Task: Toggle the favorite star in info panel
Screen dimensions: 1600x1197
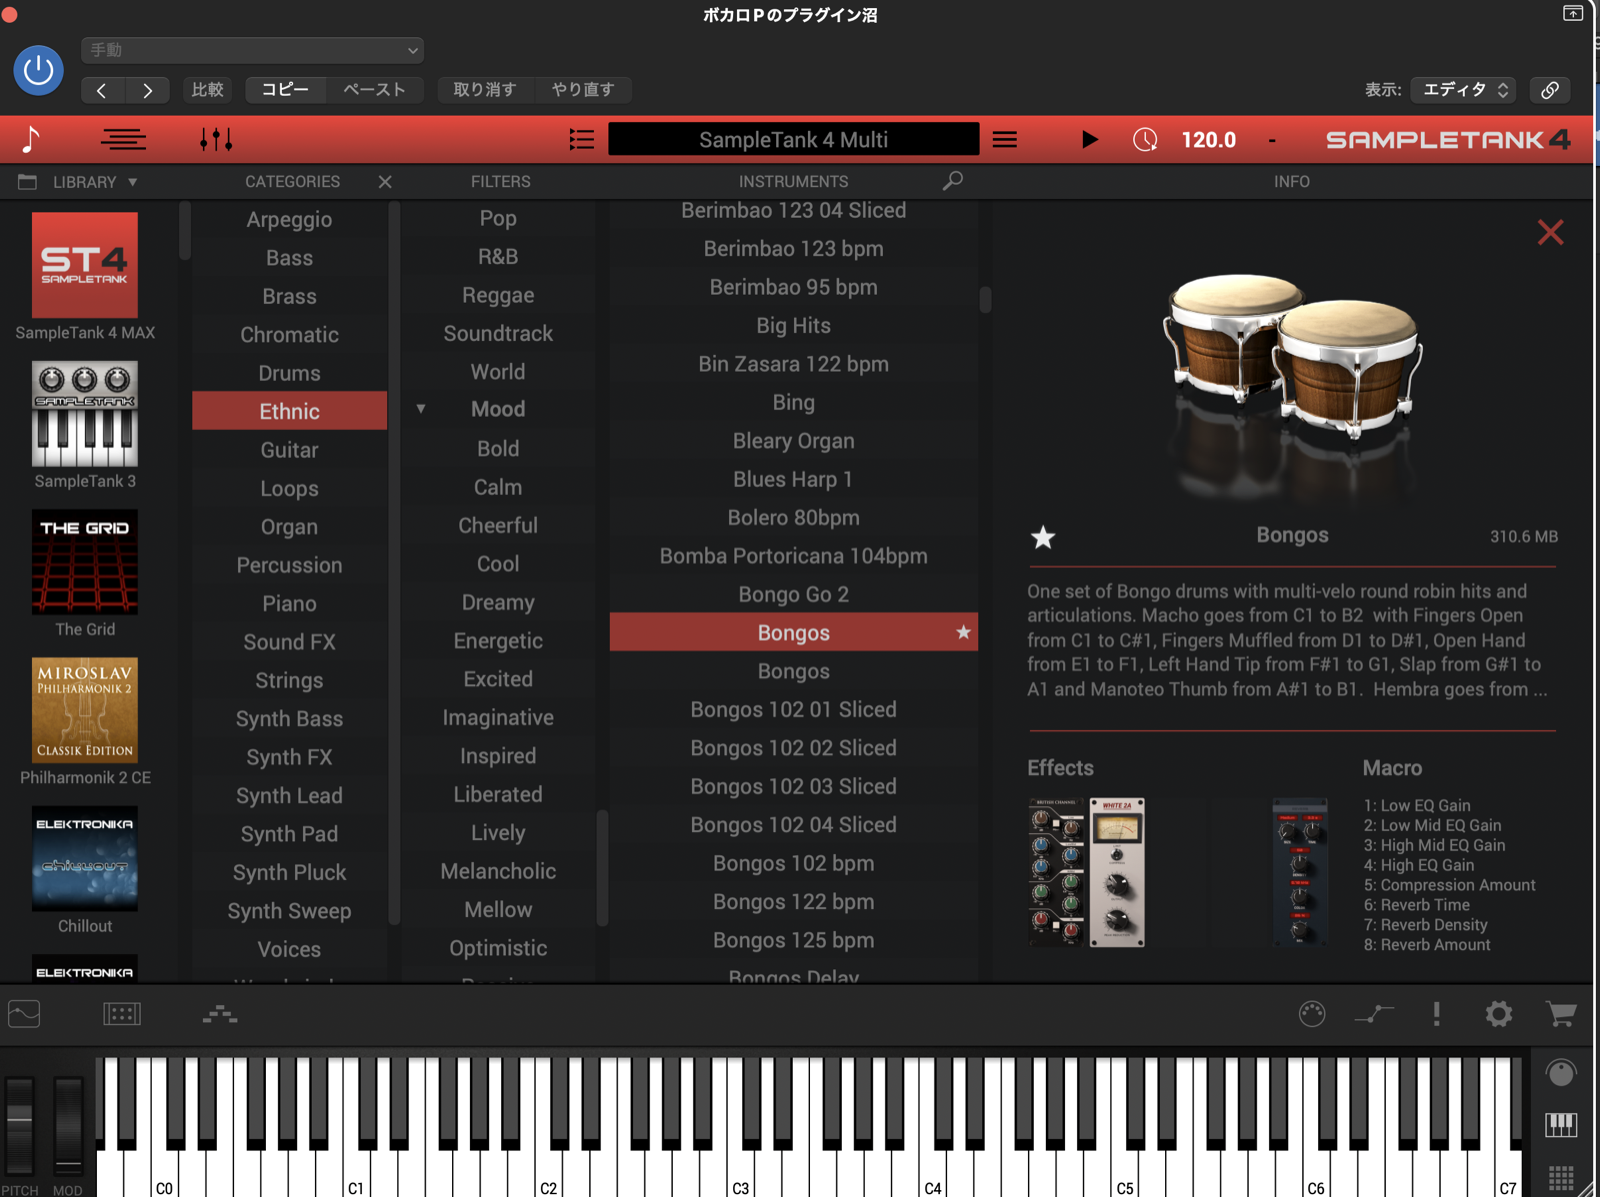Action: pos(1043,538)
